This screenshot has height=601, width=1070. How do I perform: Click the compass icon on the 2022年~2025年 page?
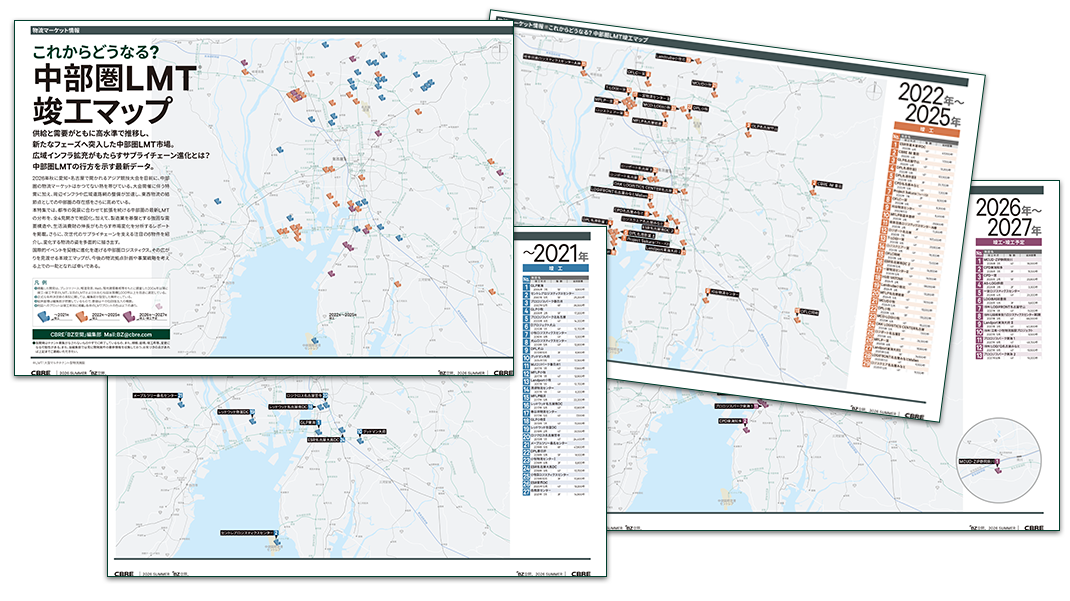874,90
